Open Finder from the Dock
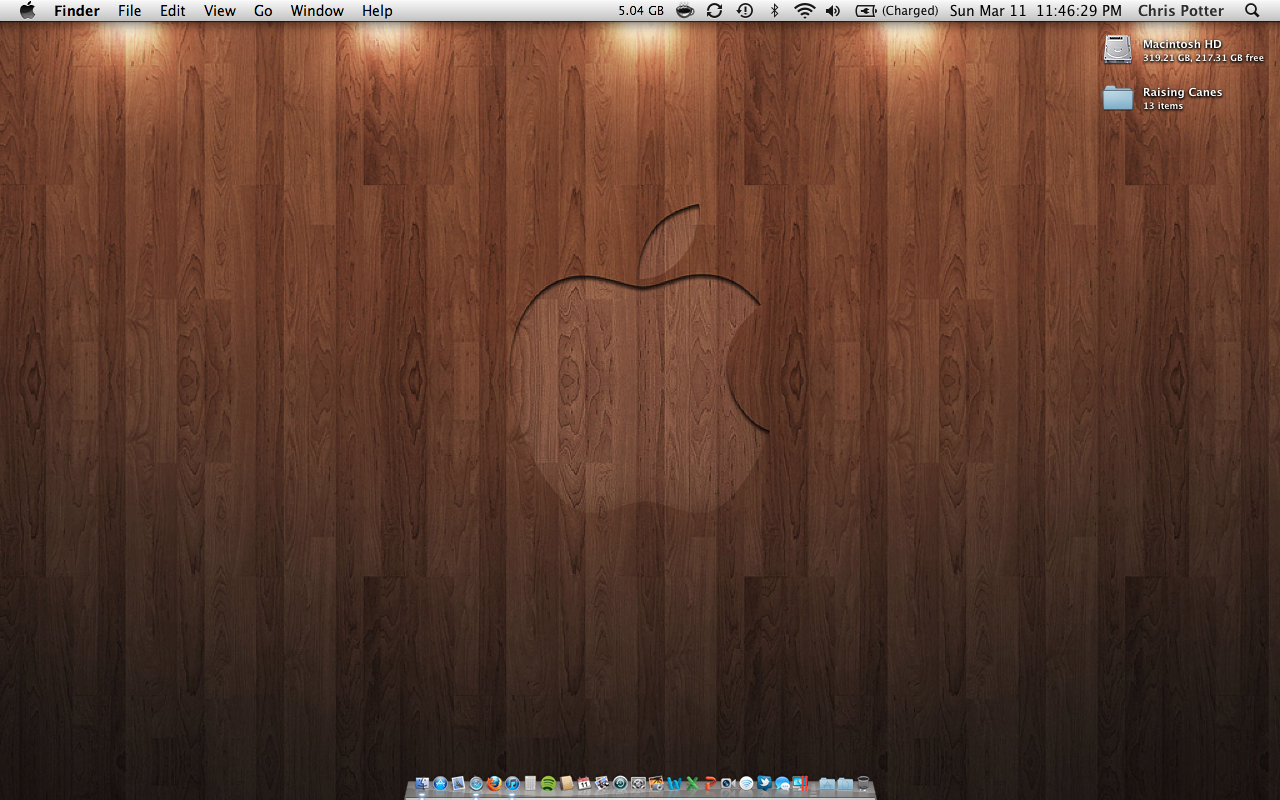Image resolution: width=1280 pixels, height=800 pixels. 422,784
